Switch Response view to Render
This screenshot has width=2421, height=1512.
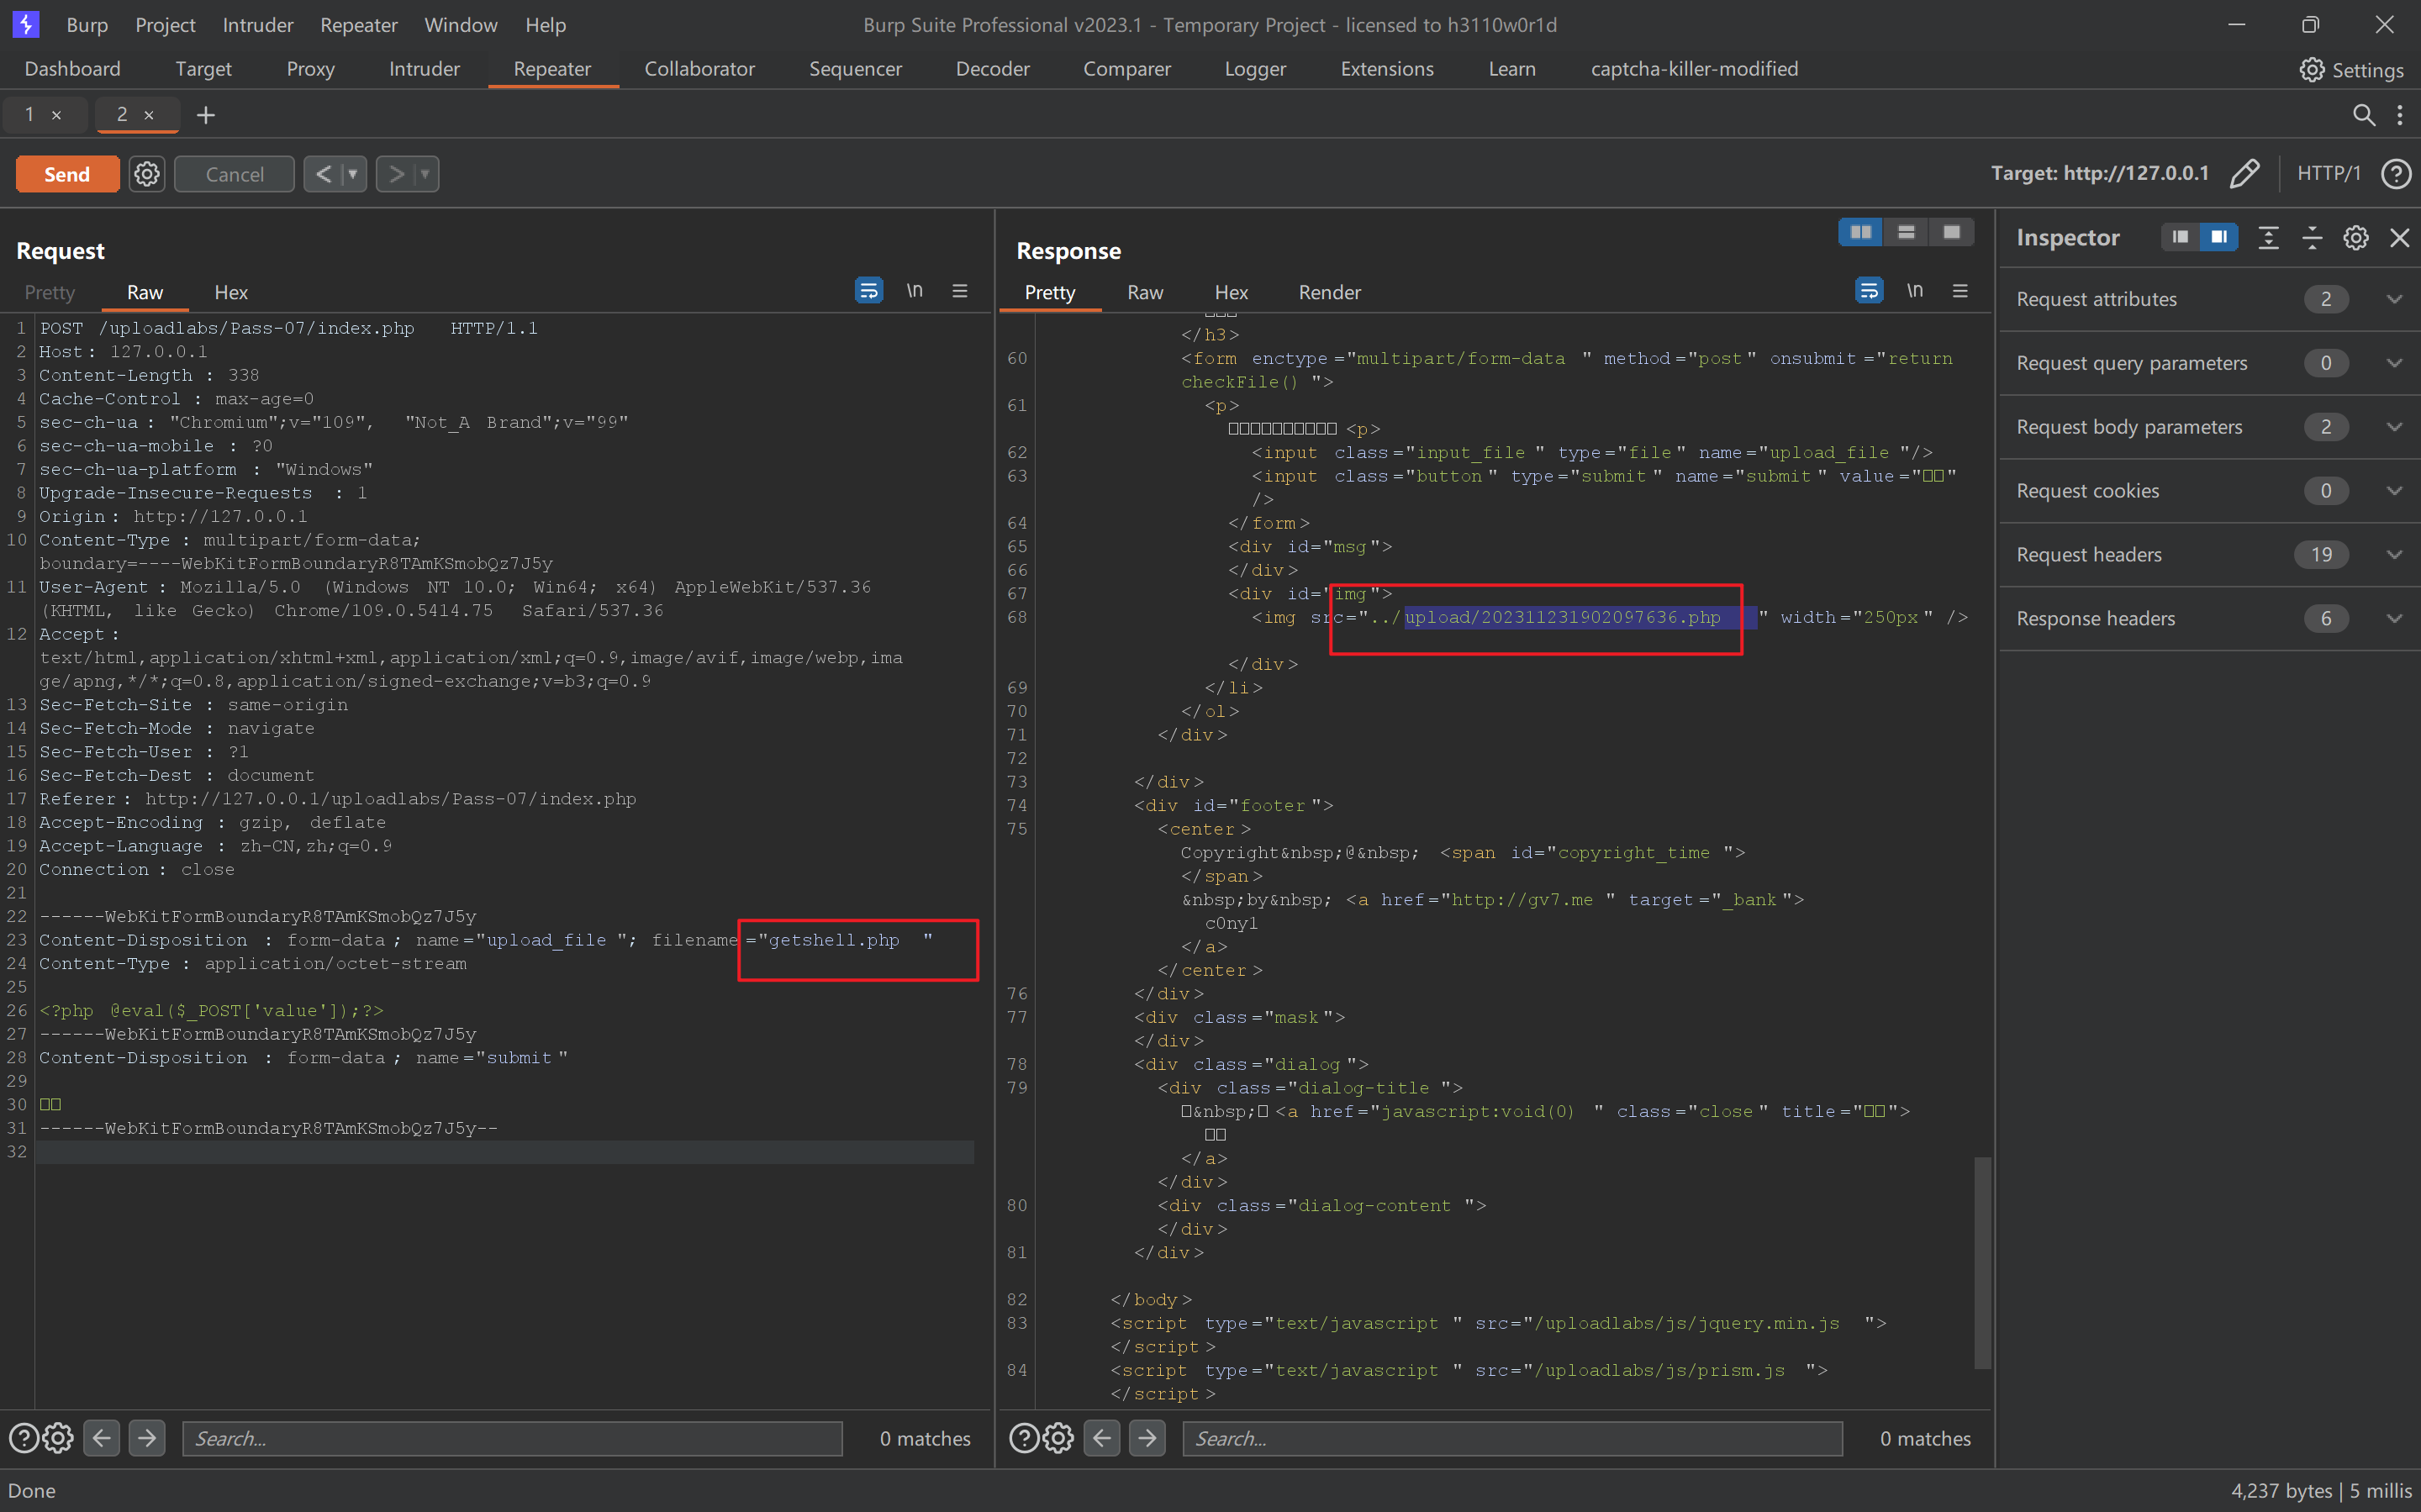click(x=1329, y=292)
